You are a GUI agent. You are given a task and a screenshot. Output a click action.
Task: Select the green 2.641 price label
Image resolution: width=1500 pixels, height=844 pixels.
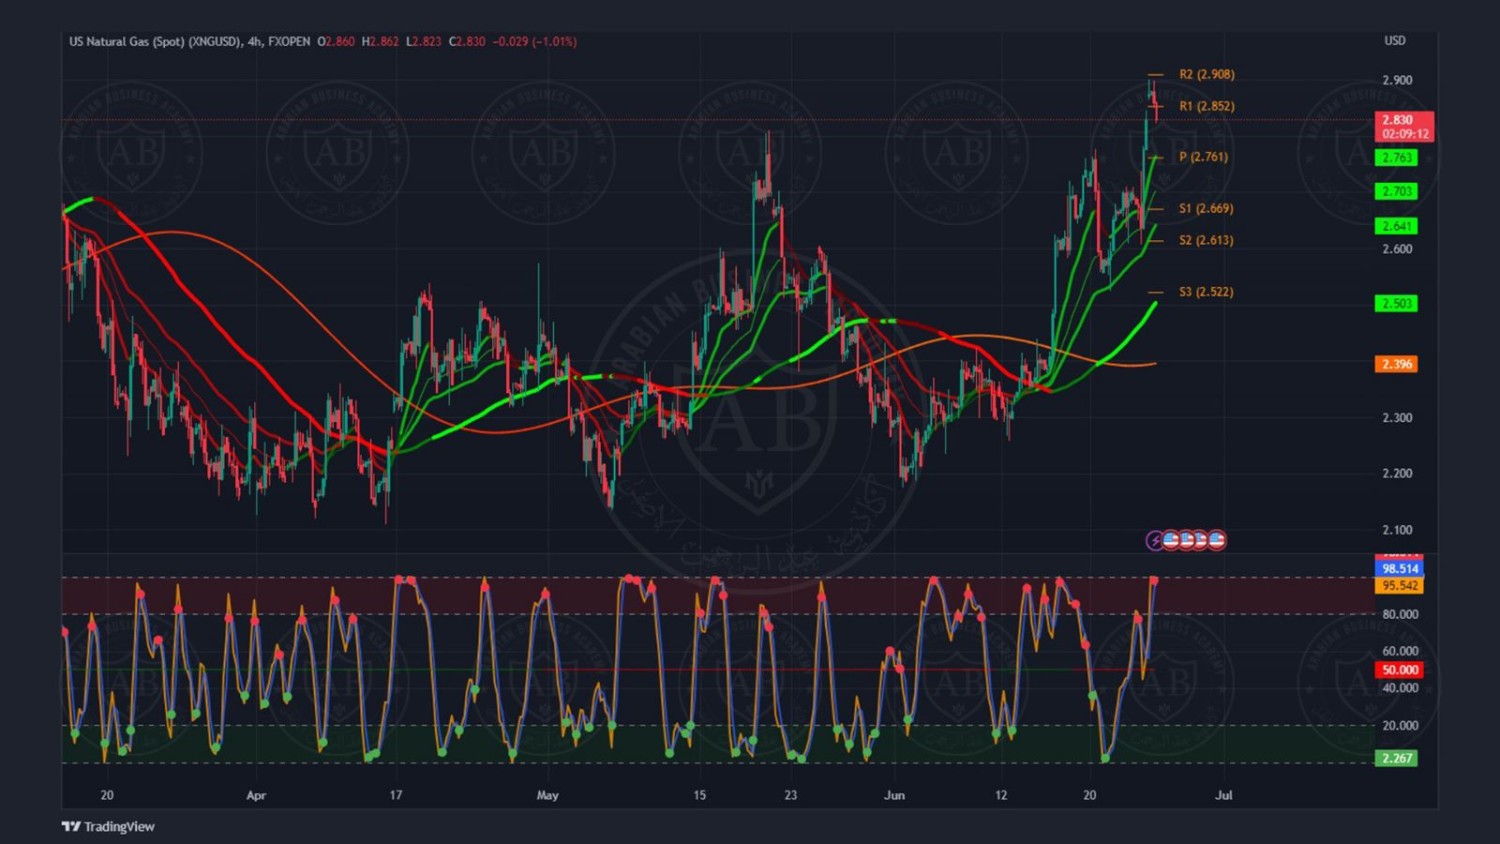point(1396,226)
